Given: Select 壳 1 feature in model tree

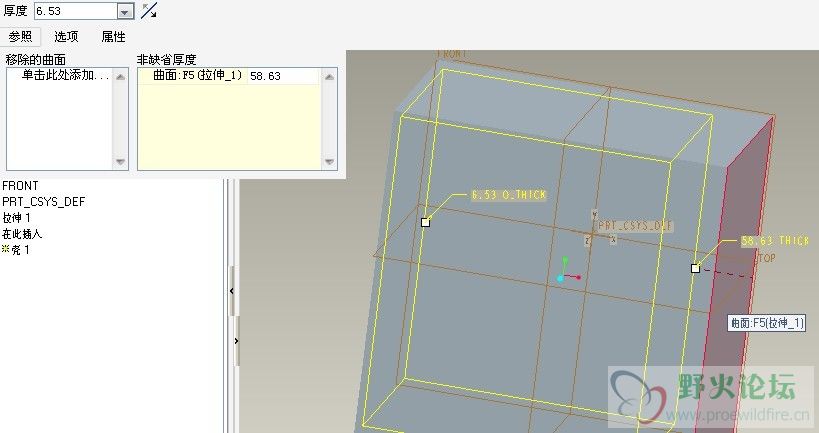Looking at the screenshot, I should click(16, 250).
